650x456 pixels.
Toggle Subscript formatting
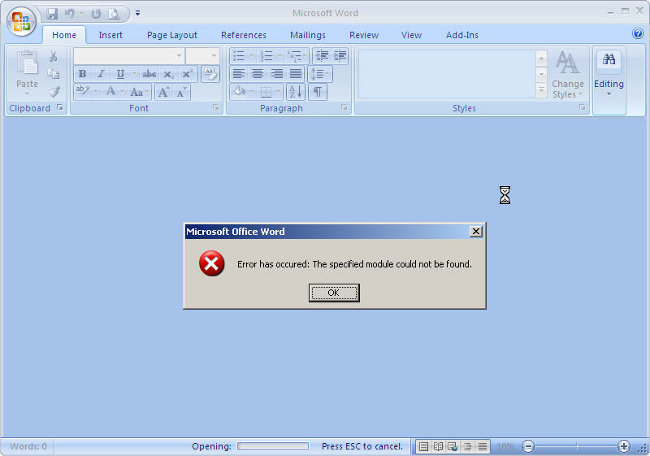click(168, 74)
